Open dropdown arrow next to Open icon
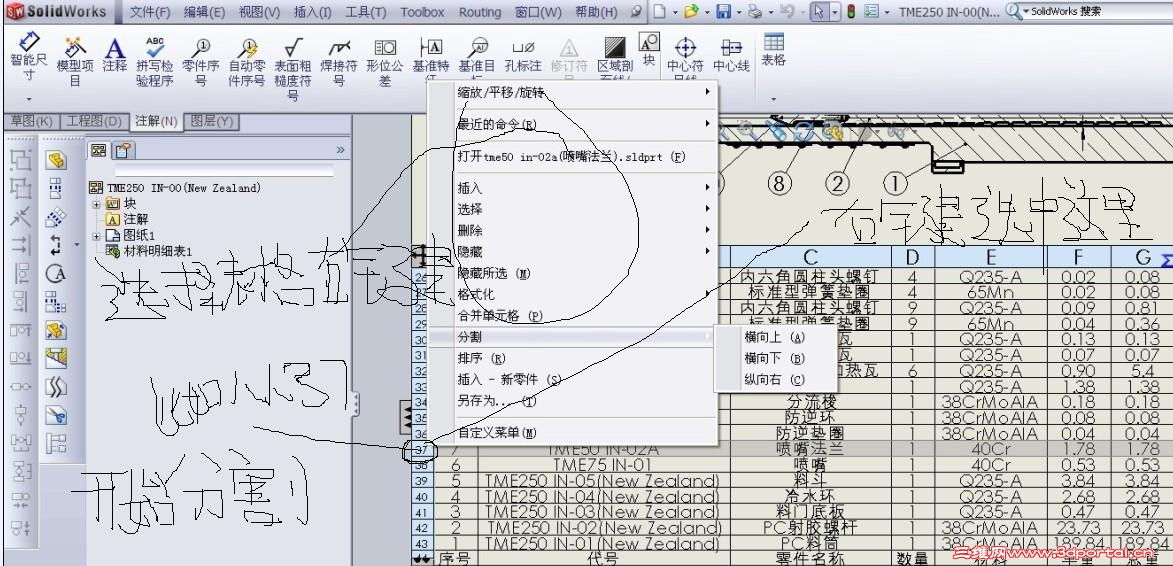1173x566 pixels. (707, 13)
